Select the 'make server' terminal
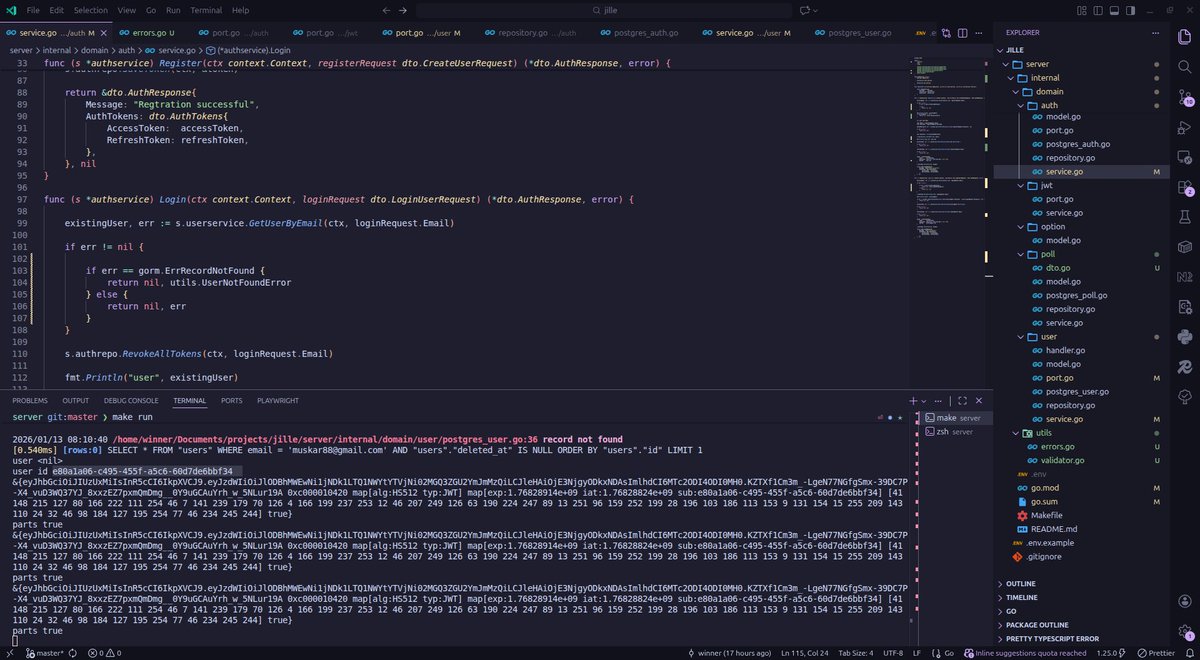The height and width of the screenshot is (660, 1200). 956,417
